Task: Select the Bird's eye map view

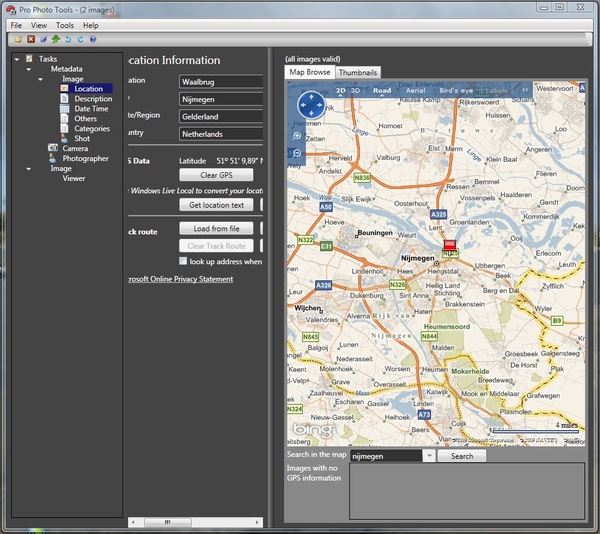Action: pyautogui.click(x=456, y=91)
